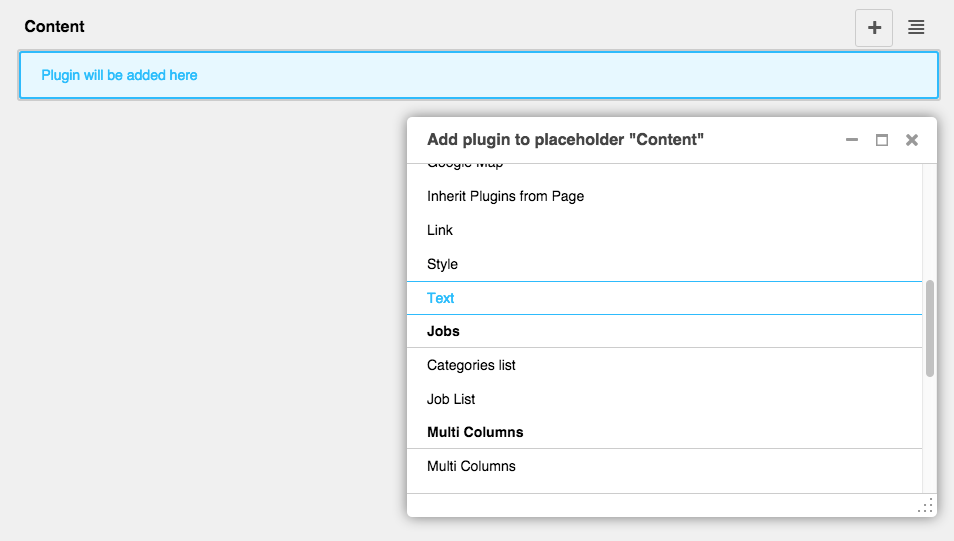Minimize the Add plugin dialog
This screenshot has height=541, width=954.
click(852, 140)
